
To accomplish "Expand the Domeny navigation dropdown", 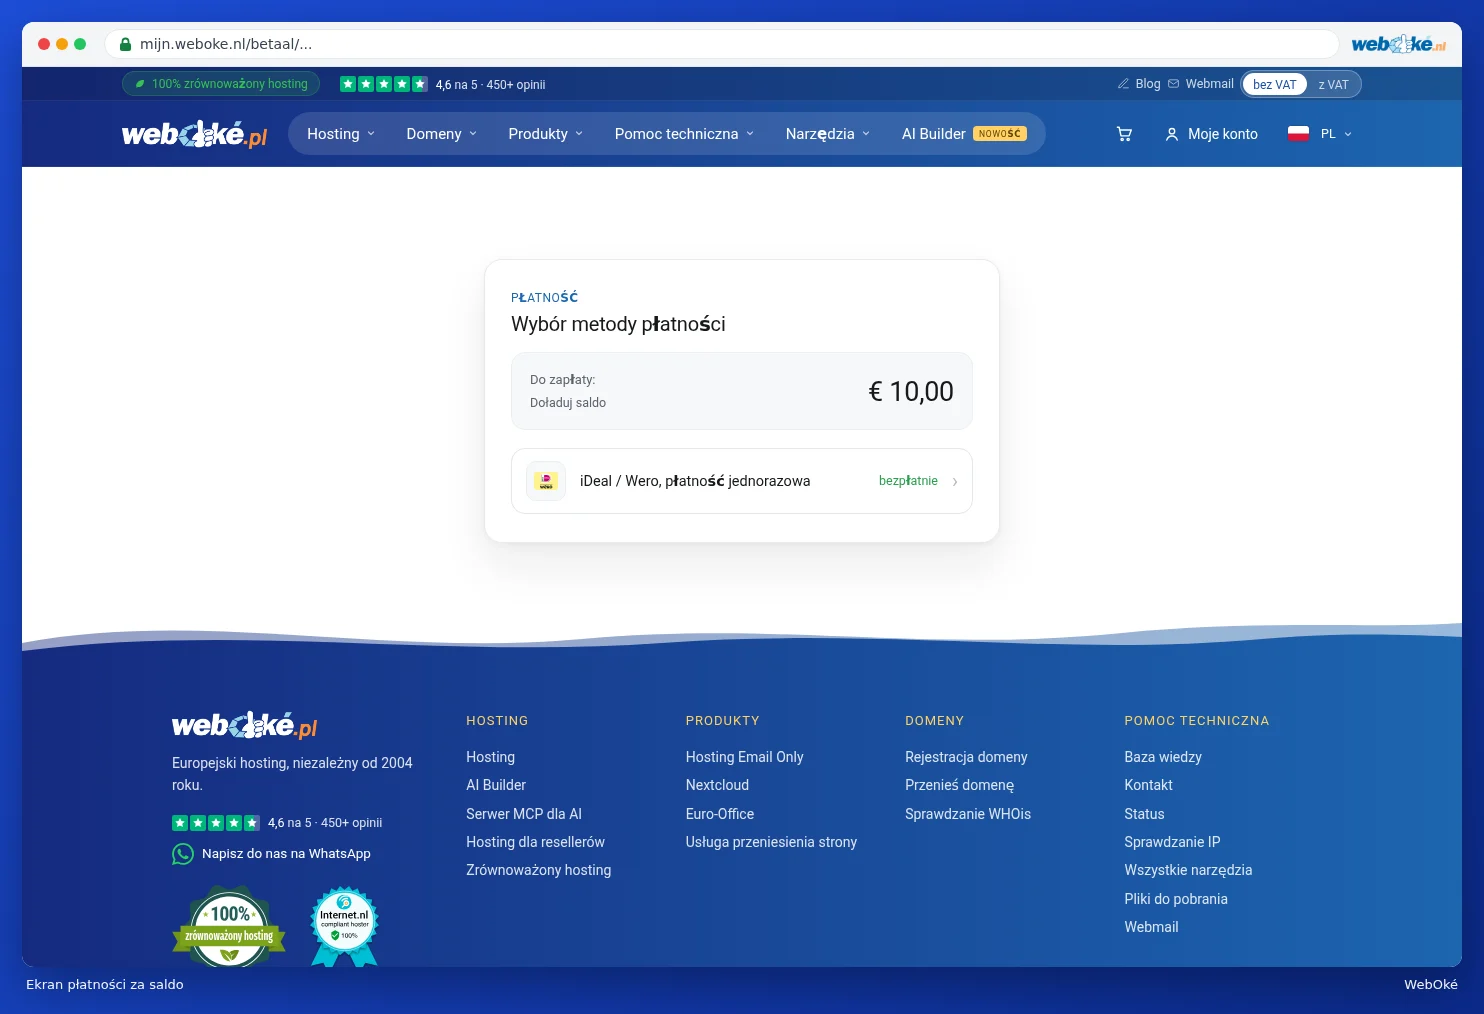I will point(442,134).
